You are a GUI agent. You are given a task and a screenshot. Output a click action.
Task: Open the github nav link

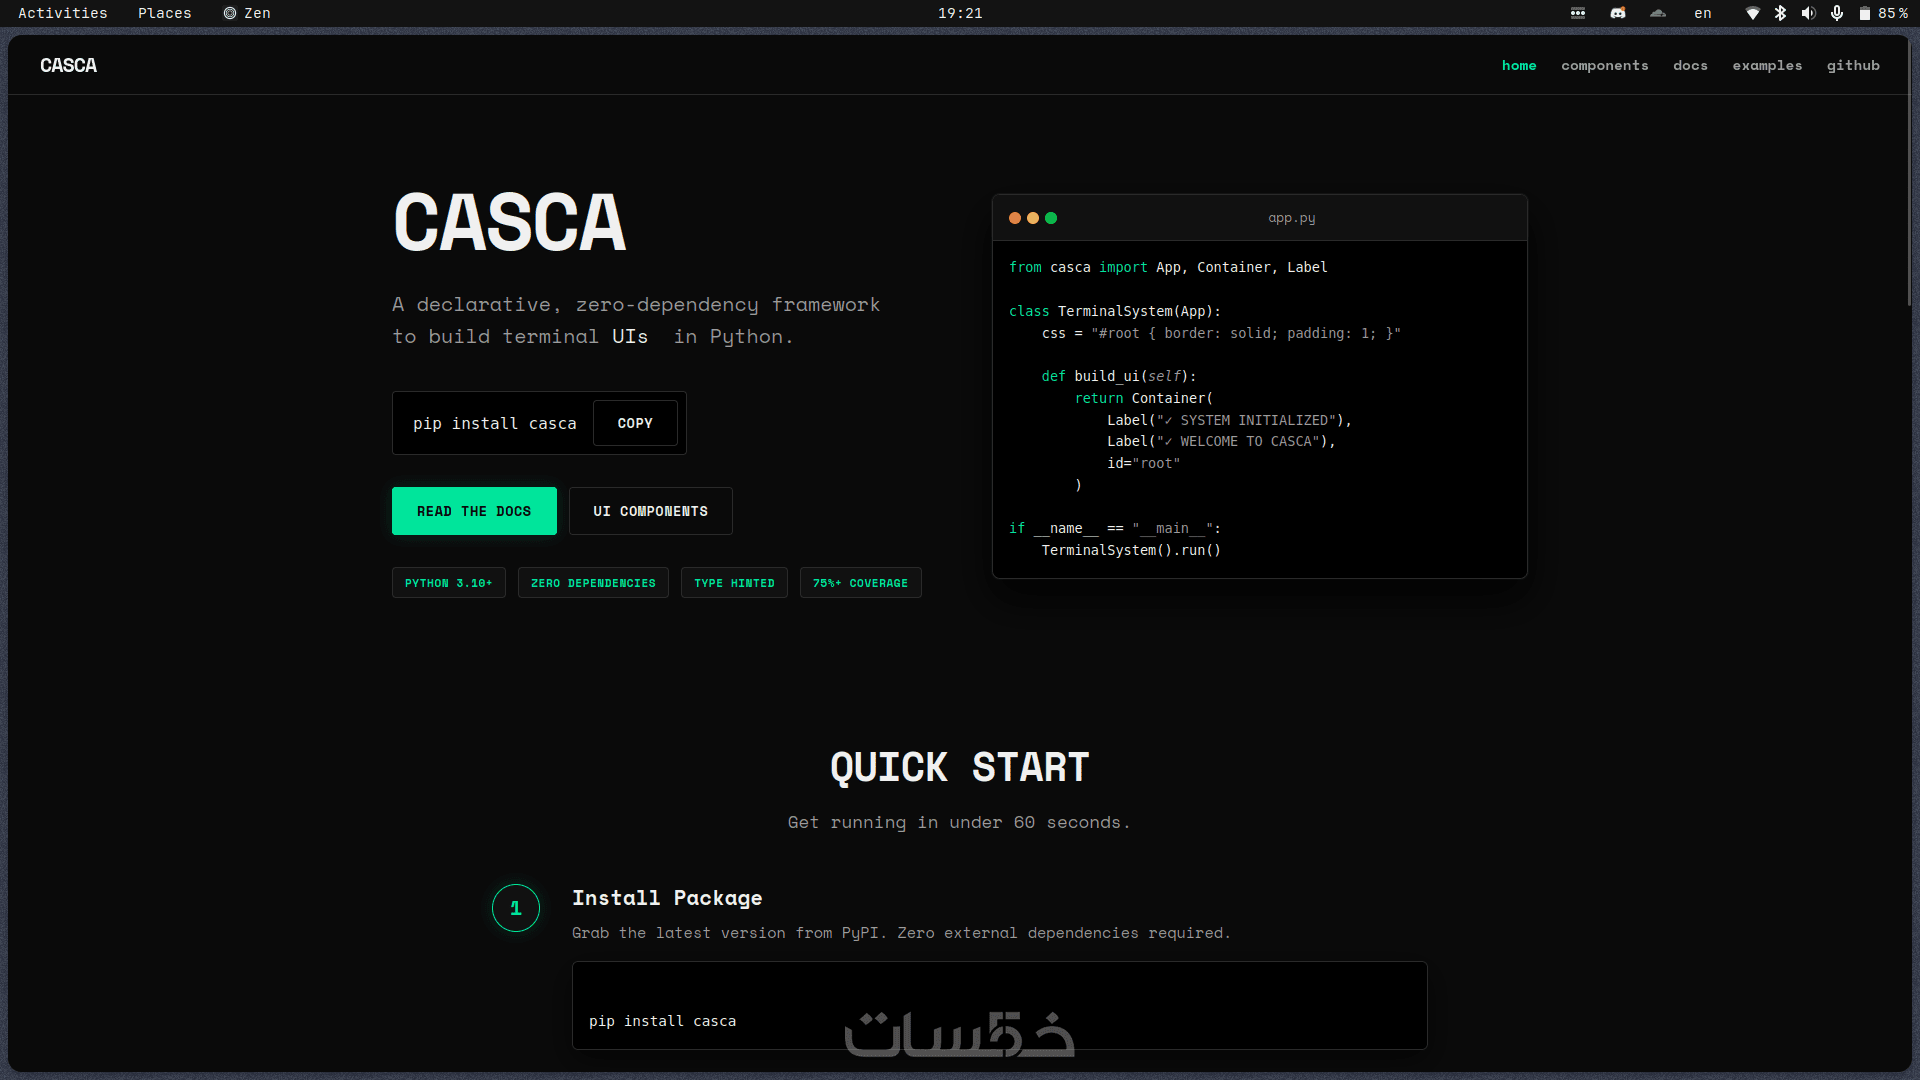tap(1853, 65)
